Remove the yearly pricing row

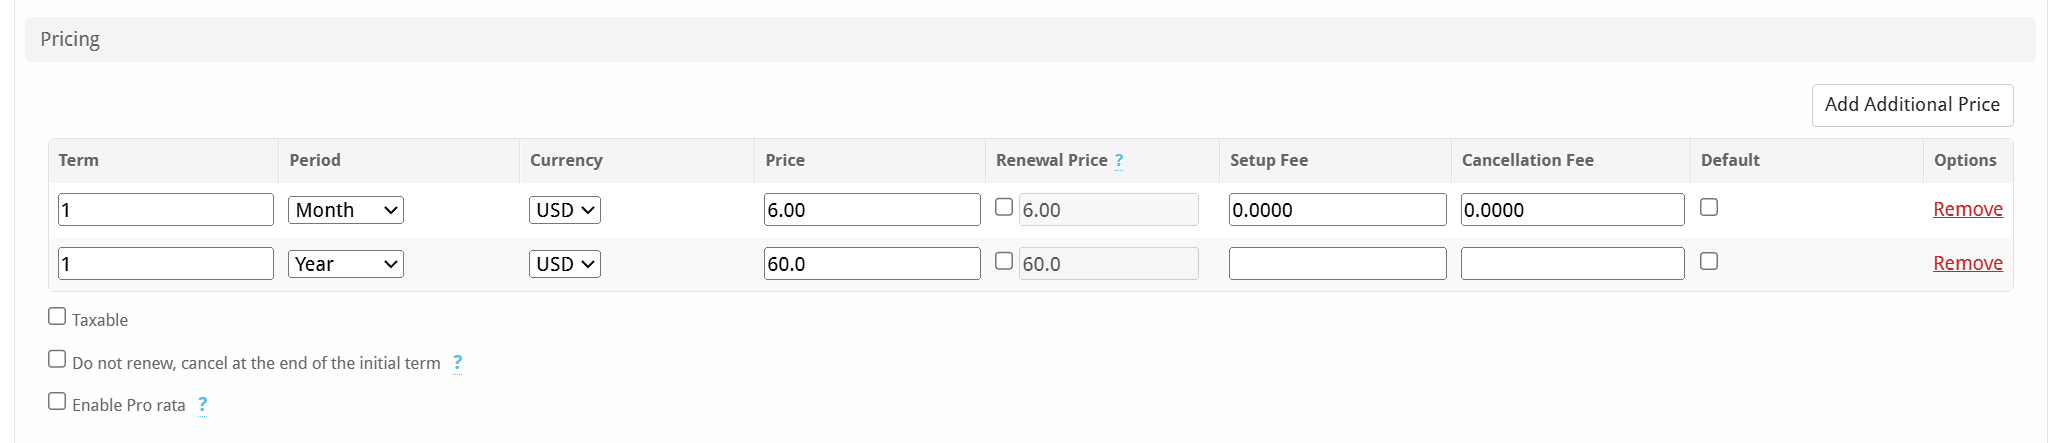(x=1967, y=263)
